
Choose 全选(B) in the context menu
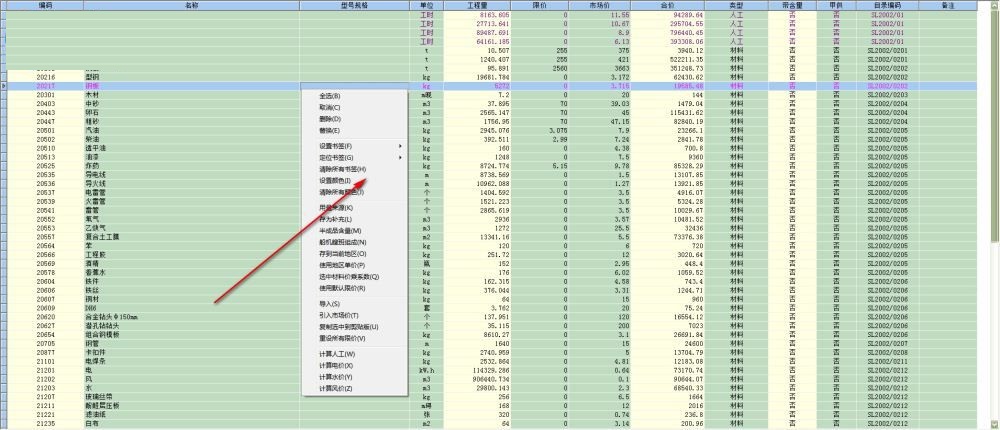pos(330,96)
